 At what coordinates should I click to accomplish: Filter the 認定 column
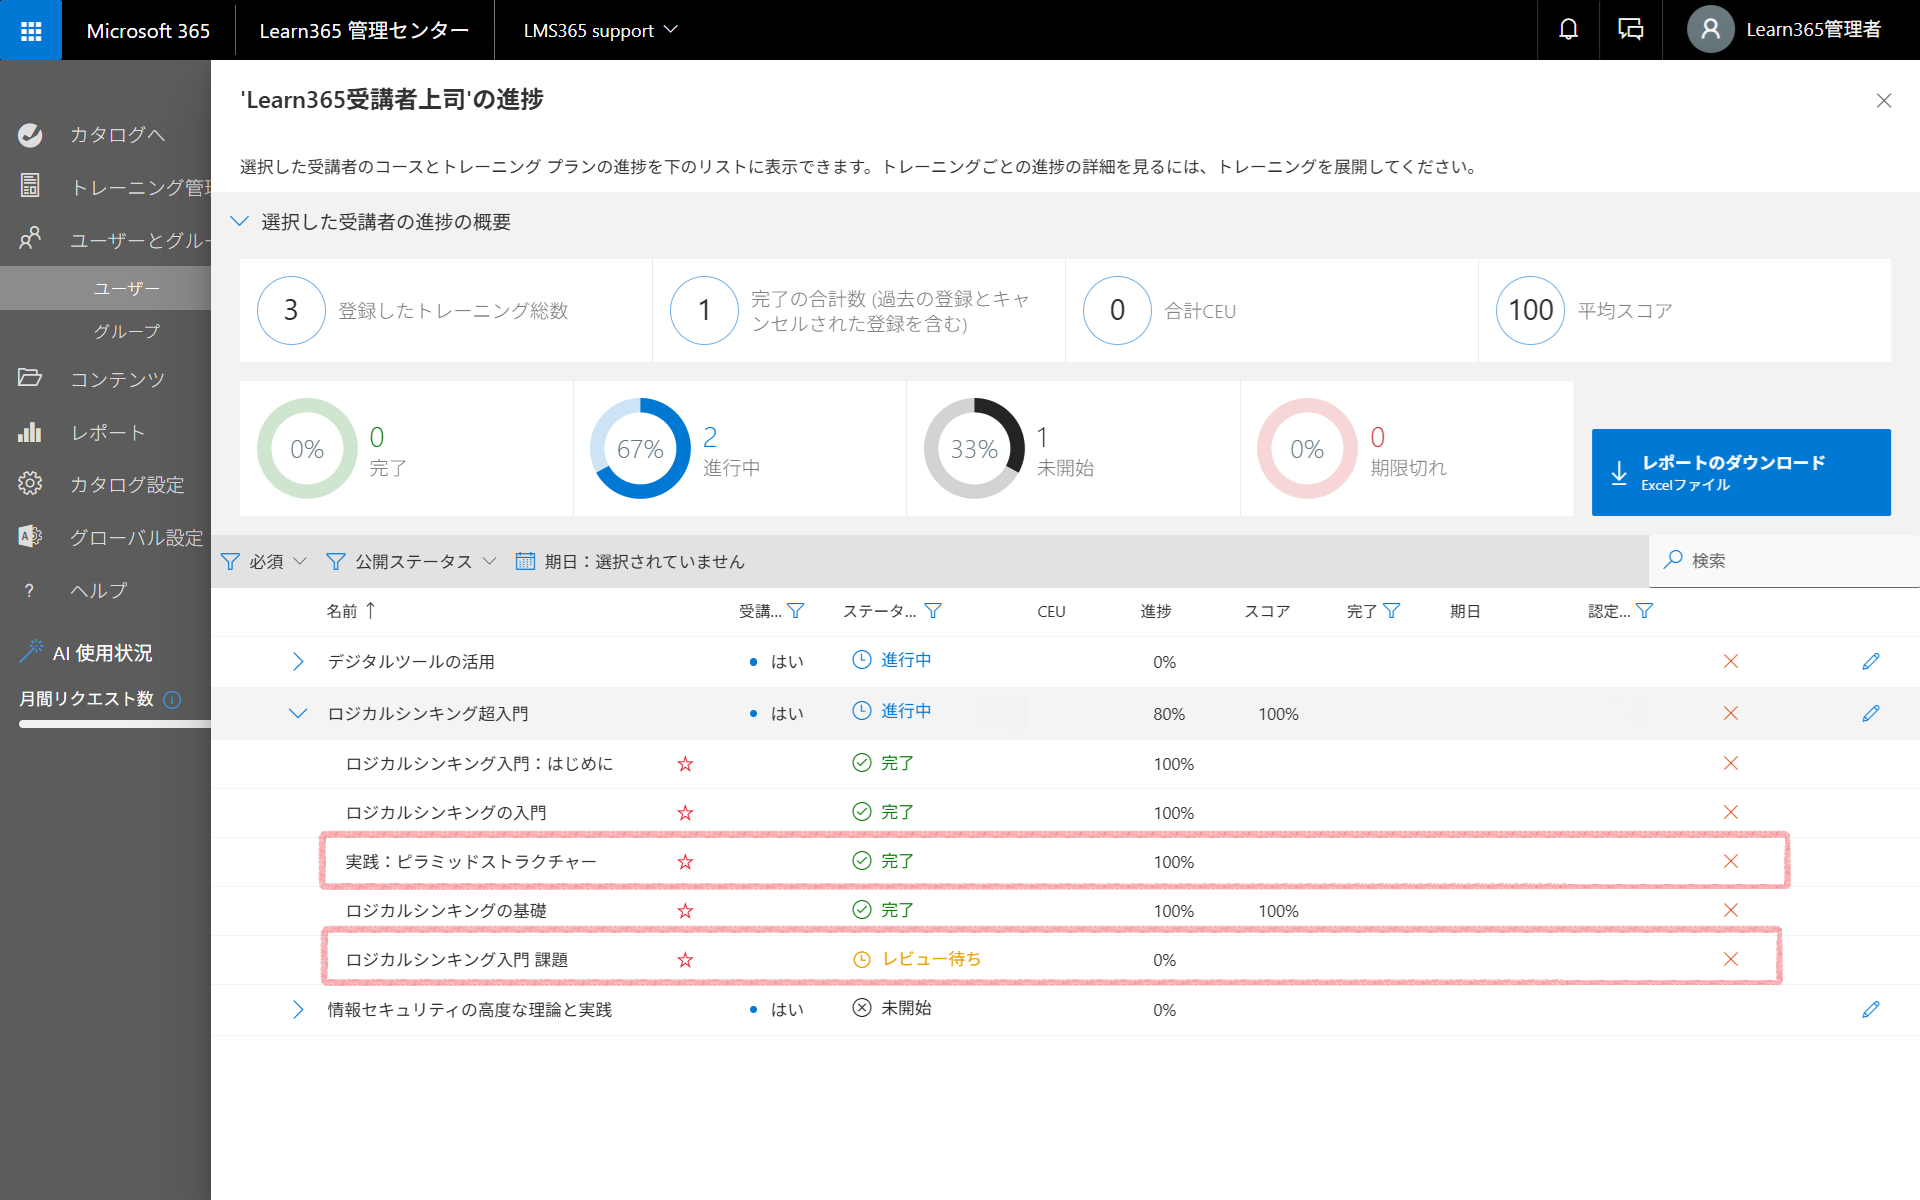(1644, 611)
